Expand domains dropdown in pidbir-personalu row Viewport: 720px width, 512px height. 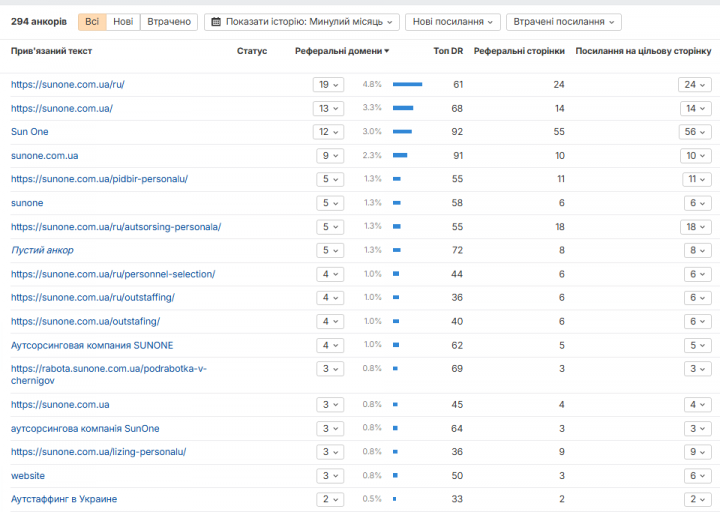tap(330, 179)
